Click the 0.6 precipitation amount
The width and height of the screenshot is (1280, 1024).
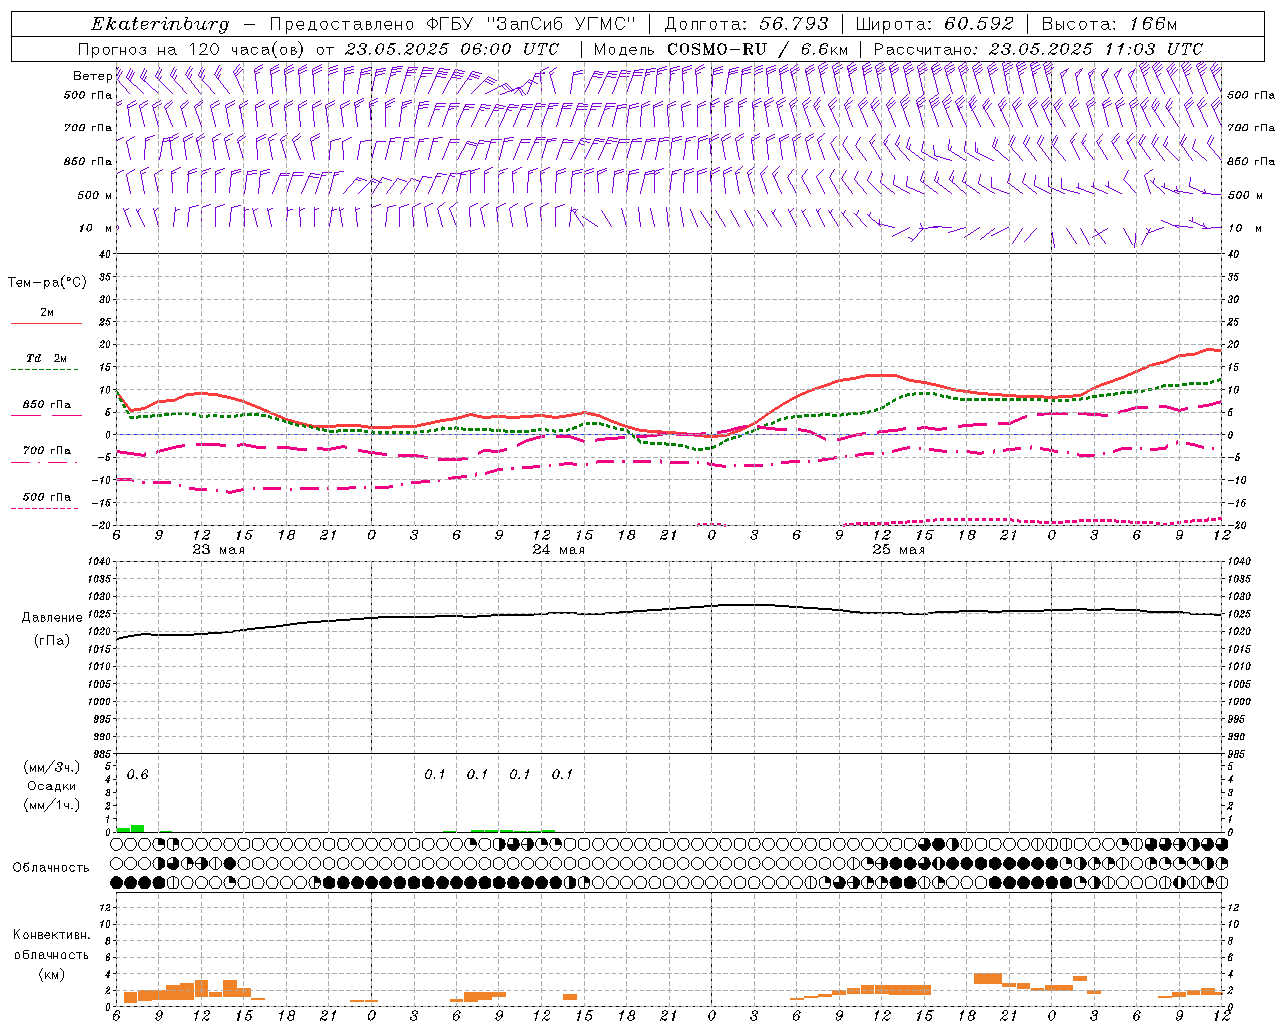click(138, 775)
